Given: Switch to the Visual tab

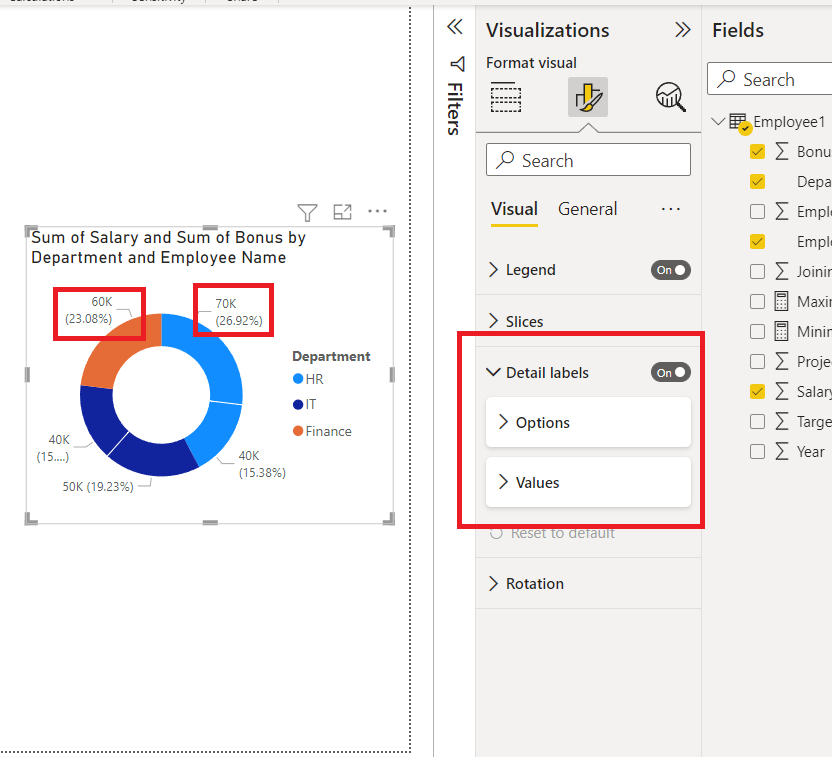Looking at the screenshot, I should coord(514,209).
